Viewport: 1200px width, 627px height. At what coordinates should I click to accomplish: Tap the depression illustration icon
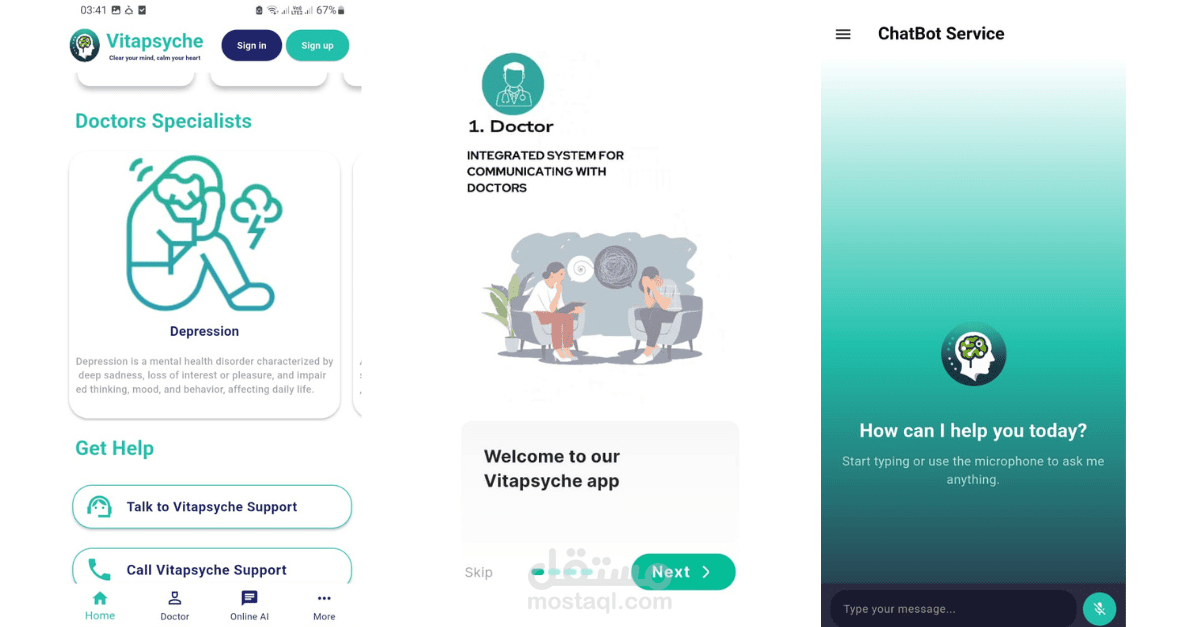204,232
